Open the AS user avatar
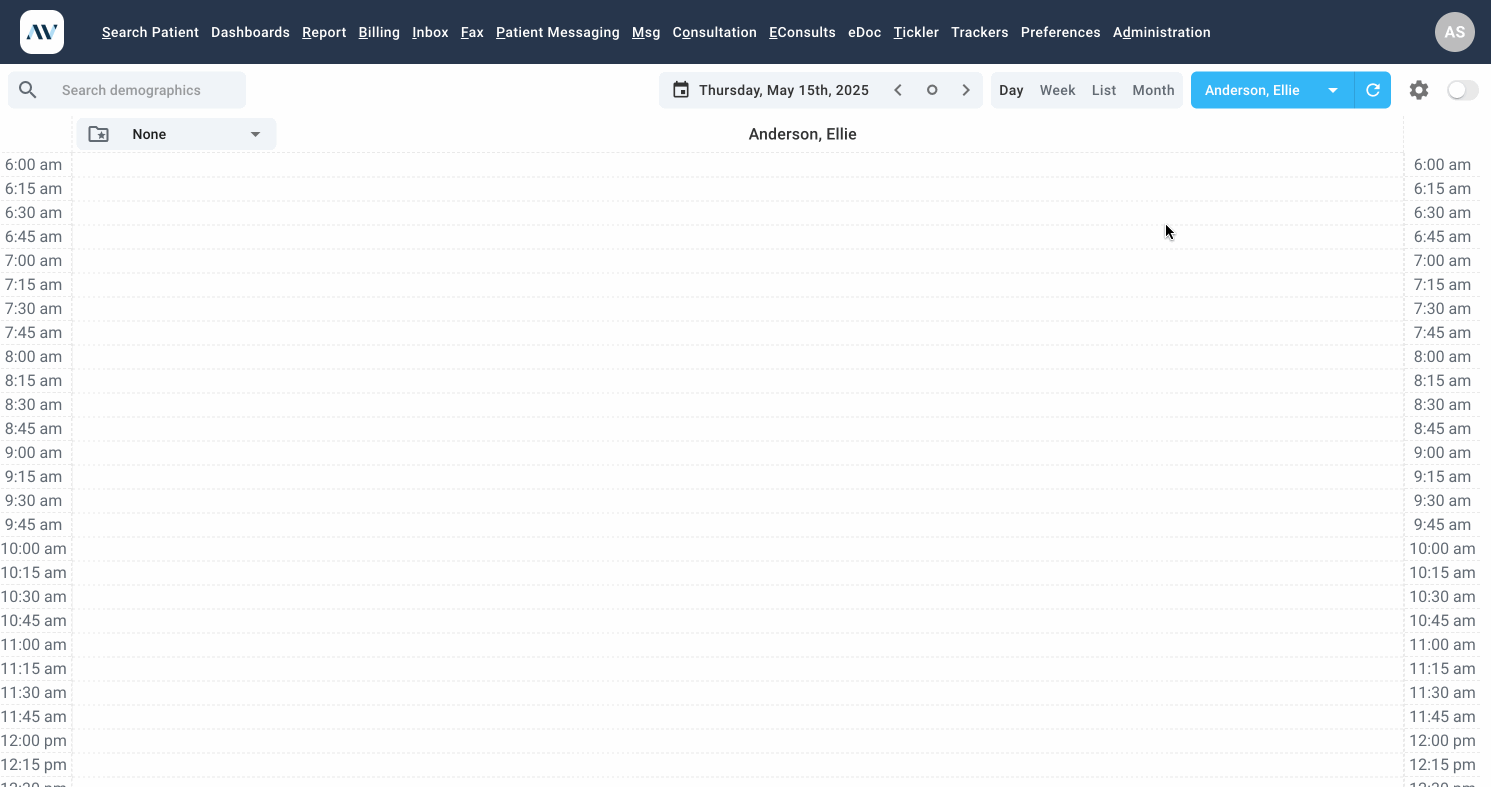The width and height of the screenshot is (1491, 787). click(1455, 32)
